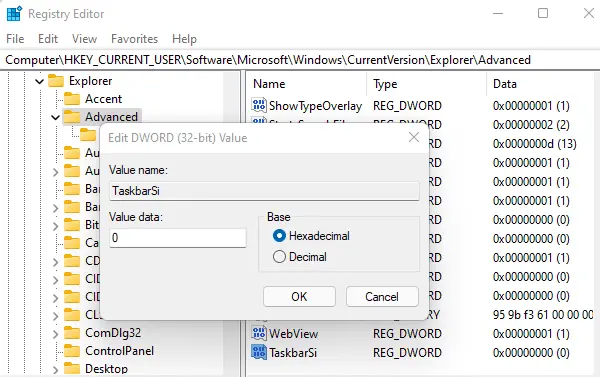This screenshot has height=377, width=600.
Task: Expand the CD folder node
Action: 55,262
